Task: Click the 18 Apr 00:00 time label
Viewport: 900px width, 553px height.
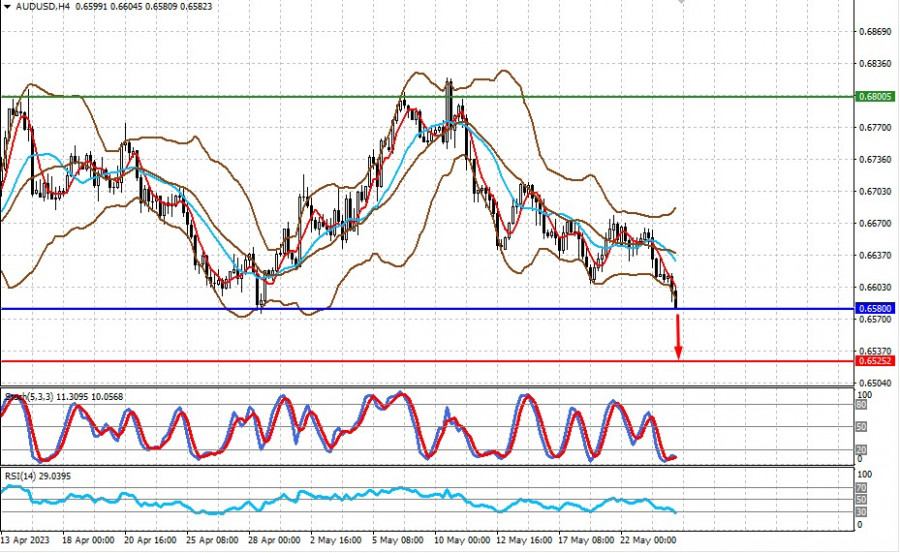Action: pos(88,540)
